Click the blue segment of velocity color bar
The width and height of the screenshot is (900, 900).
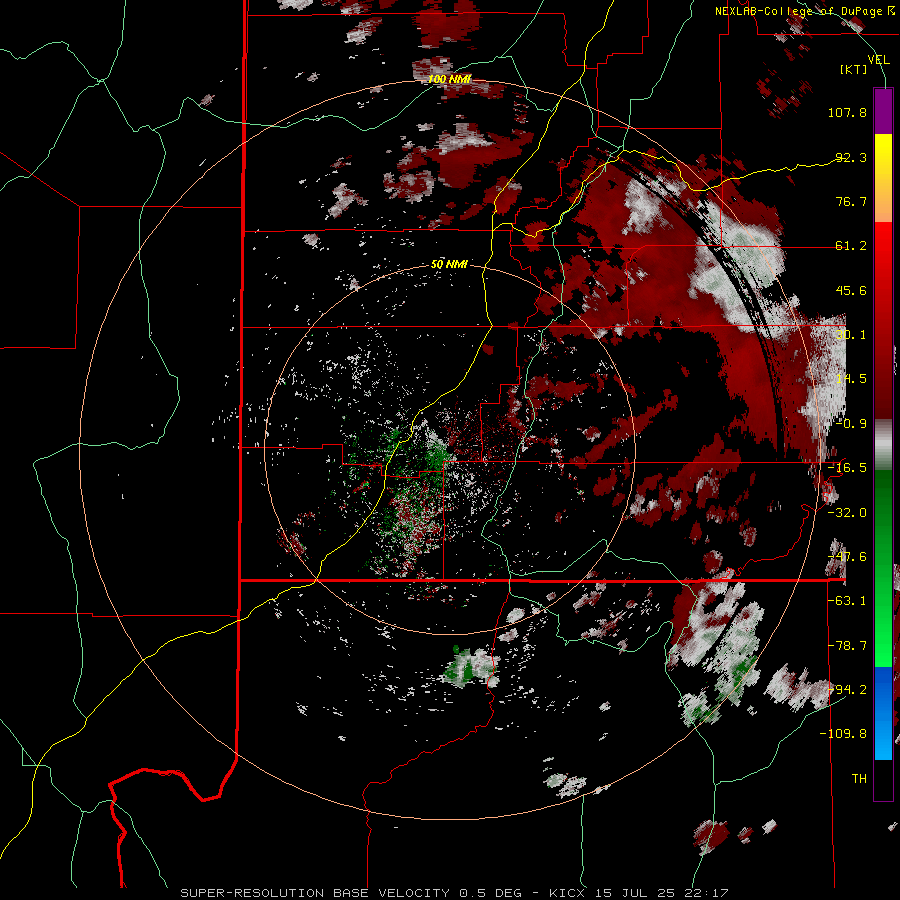pos(883,713)
